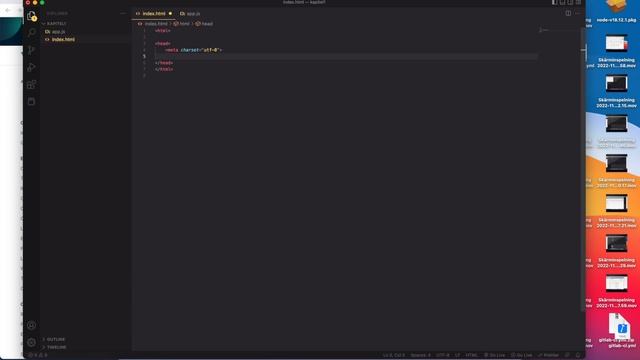Open the Run and Debug view

point(31,67)
